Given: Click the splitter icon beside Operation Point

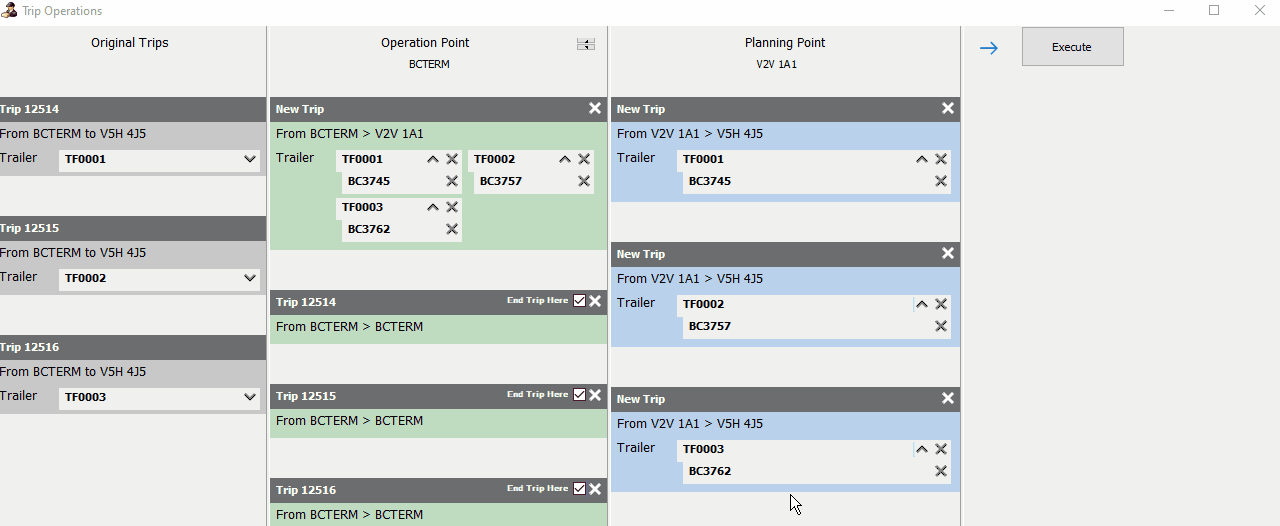Looking at the screenshot, I should (x=586, y=44).
